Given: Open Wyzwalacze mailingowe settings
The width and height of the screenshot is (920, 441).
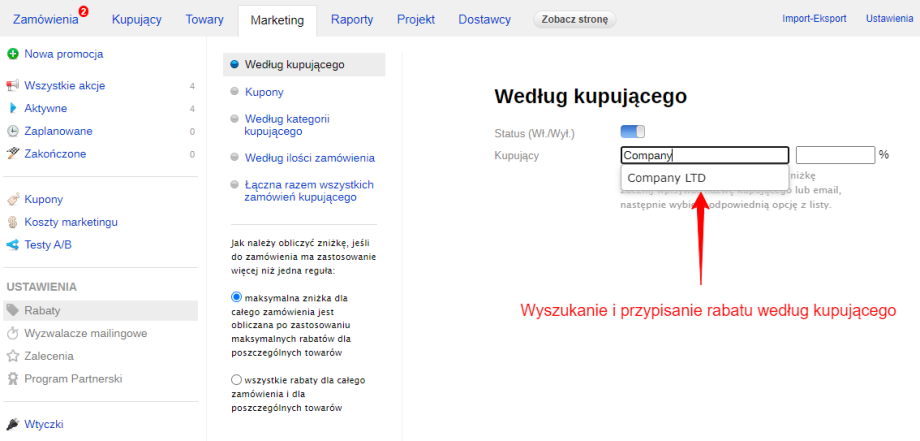Looking at the screenshot, I should tap(86, 333).
